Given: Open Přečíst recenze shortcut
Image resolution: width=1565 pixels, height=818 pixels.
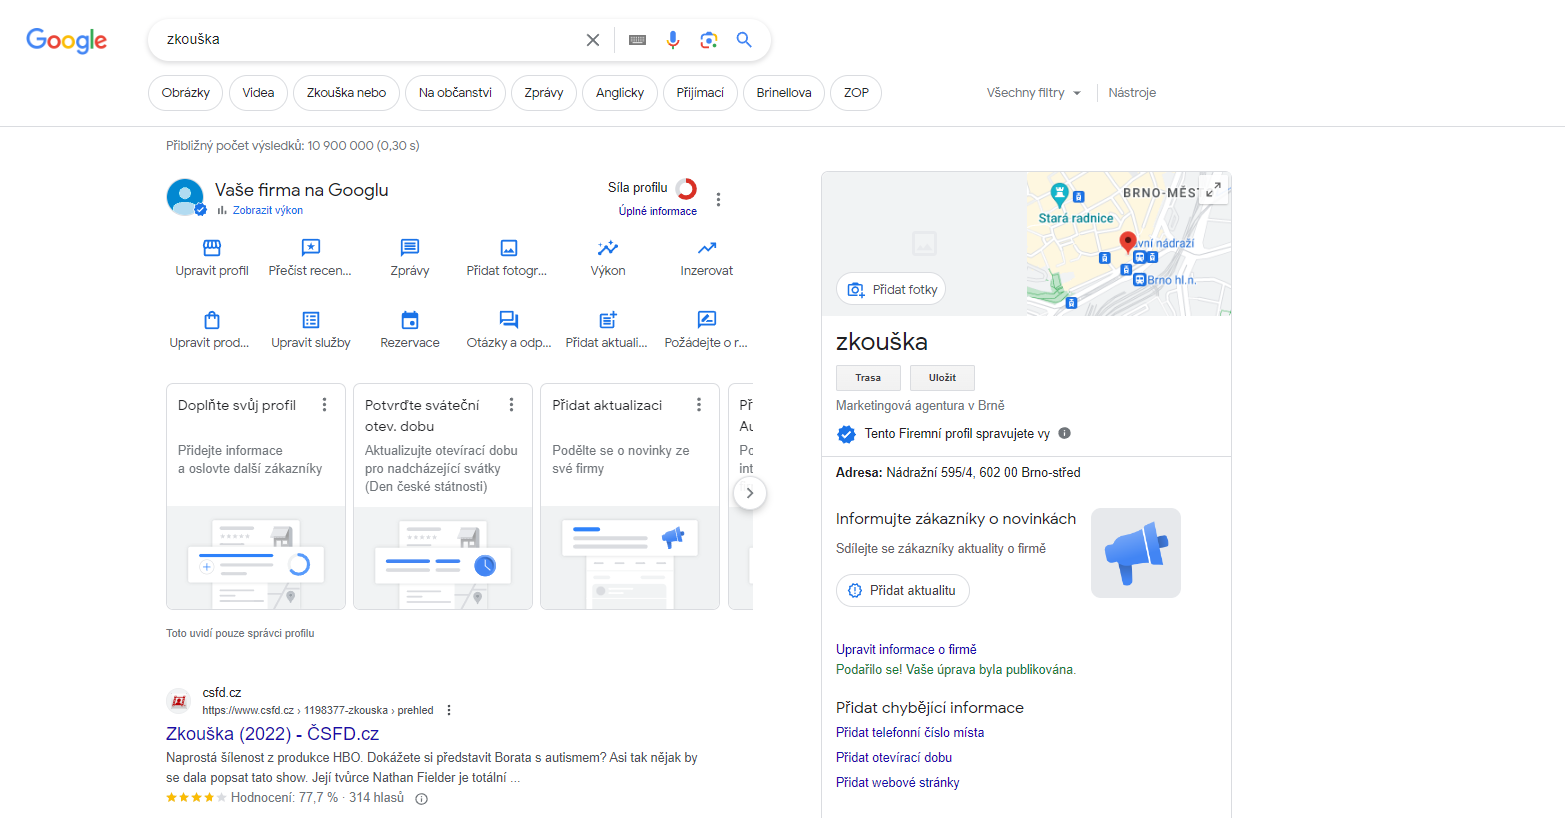Looking at the screenshot, I should pyautogui.click(x=310, y=258).
